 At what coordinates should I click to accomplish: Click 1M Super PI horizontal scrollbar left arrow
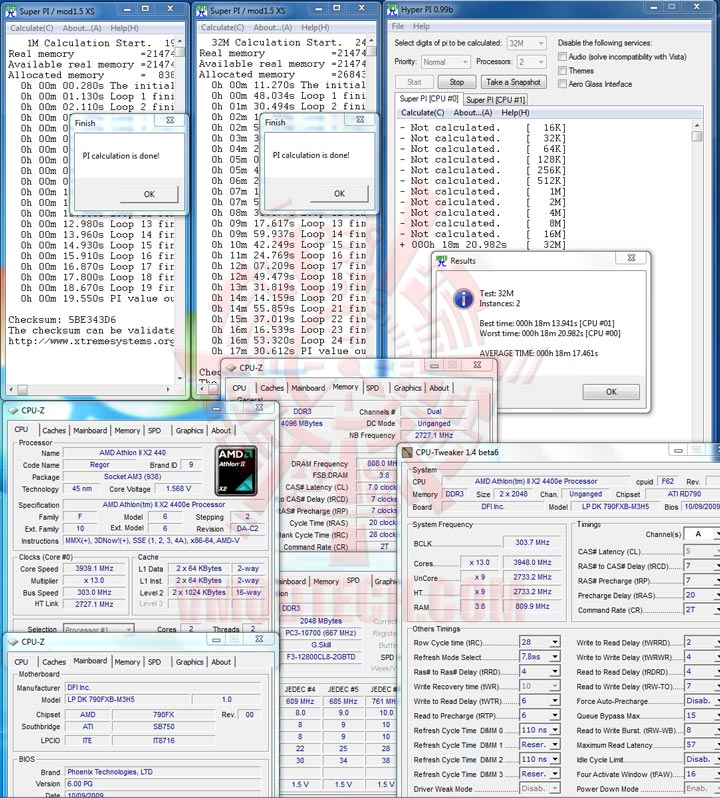[x=11, y=389]
